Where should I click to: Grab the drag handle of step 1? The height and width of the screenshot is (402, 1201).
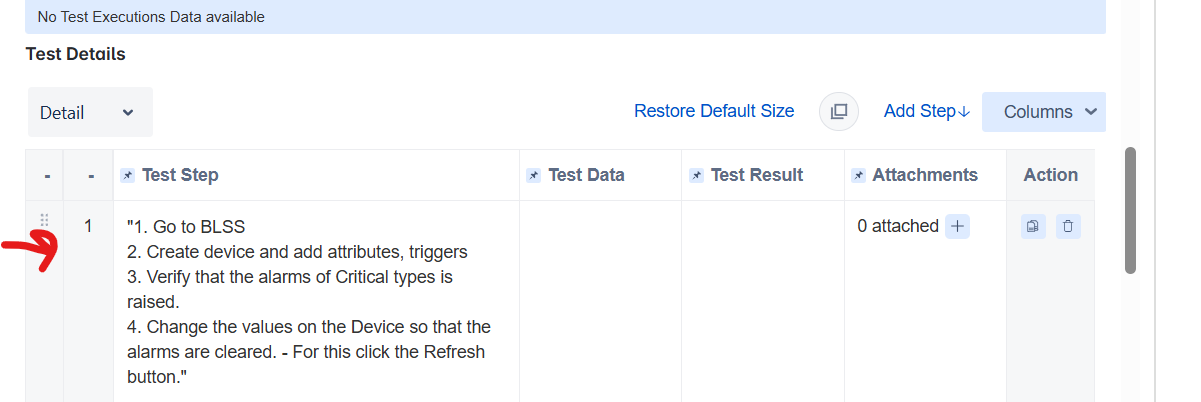[x=44, y=220]
